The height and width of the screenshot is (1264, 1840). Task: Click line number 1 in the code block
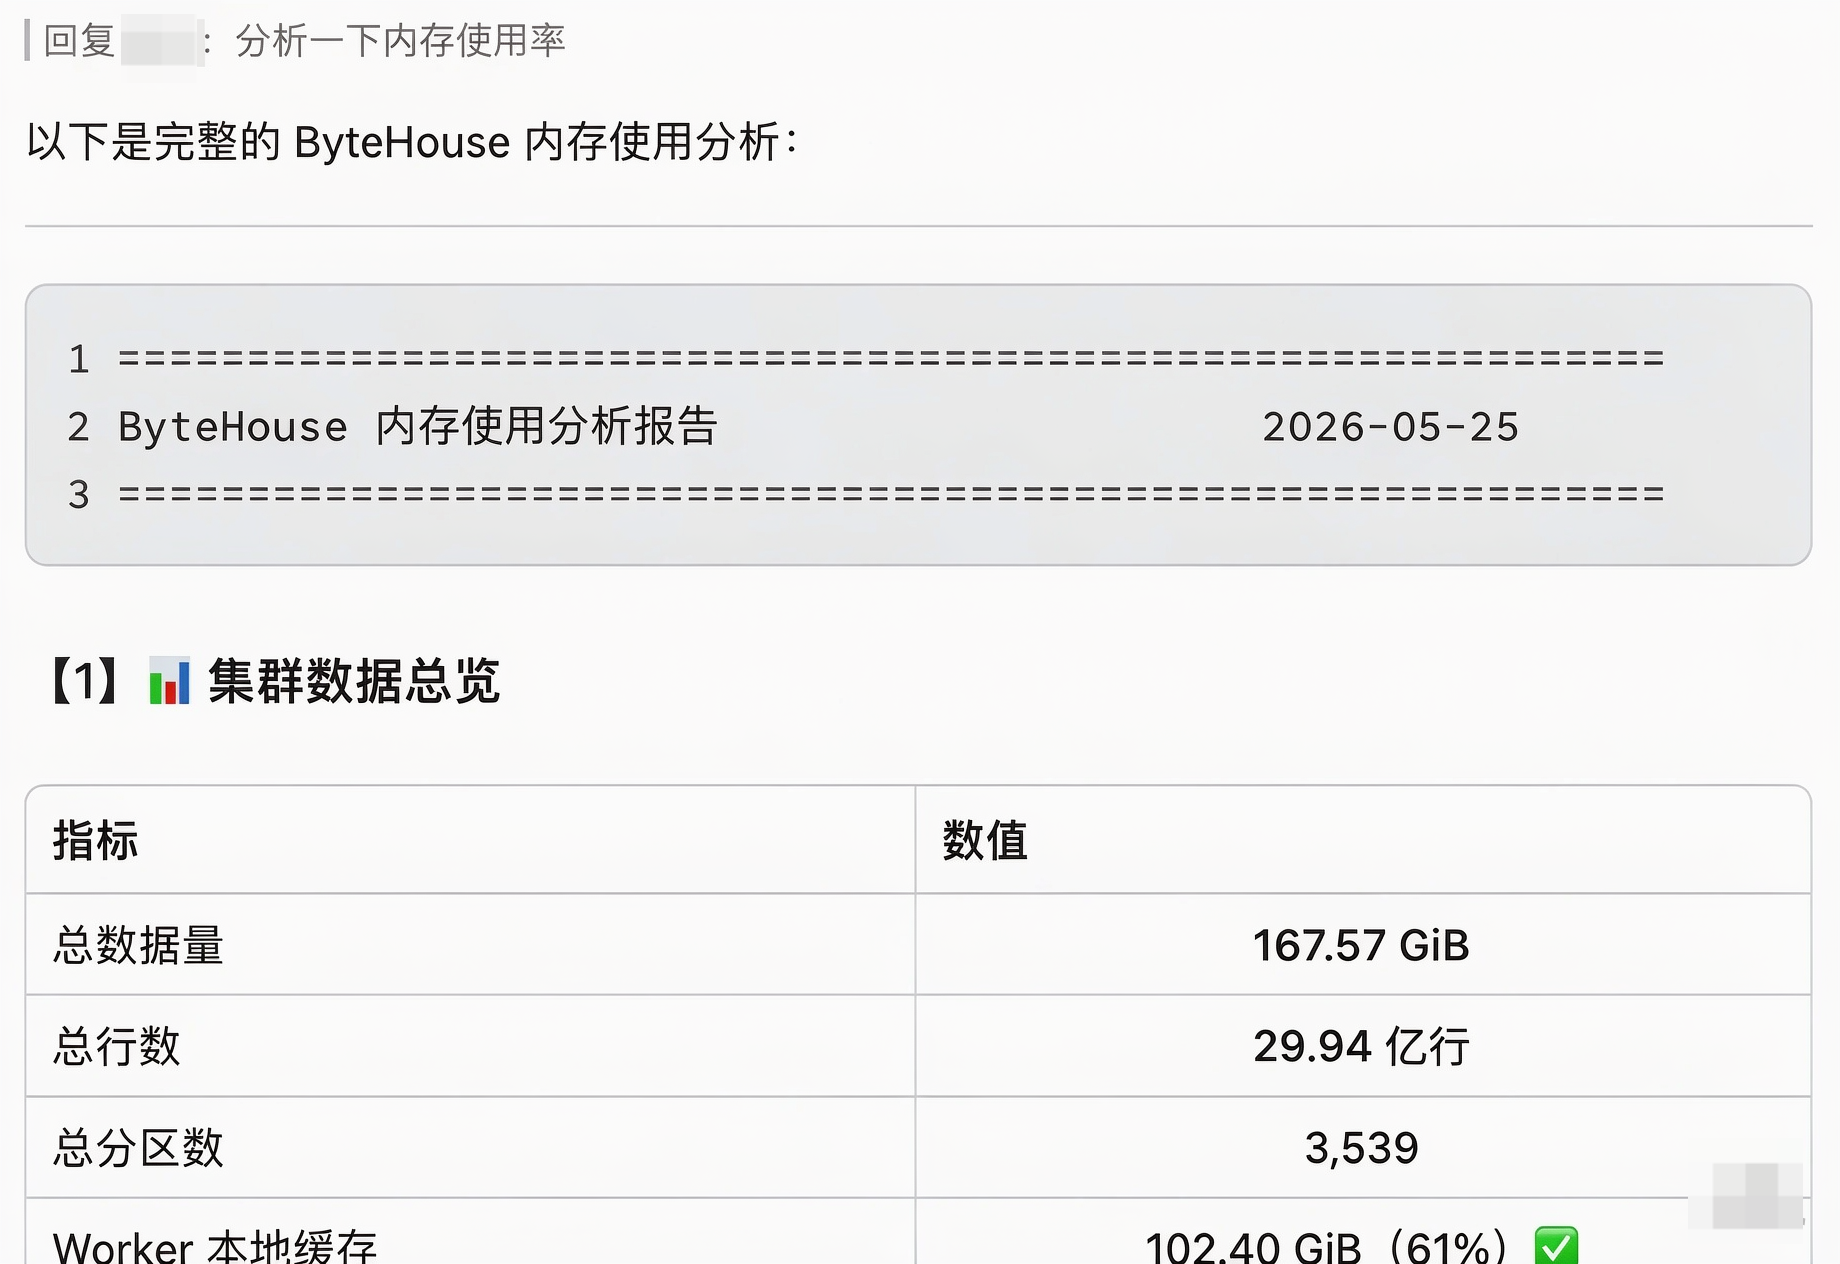point(79,359)
